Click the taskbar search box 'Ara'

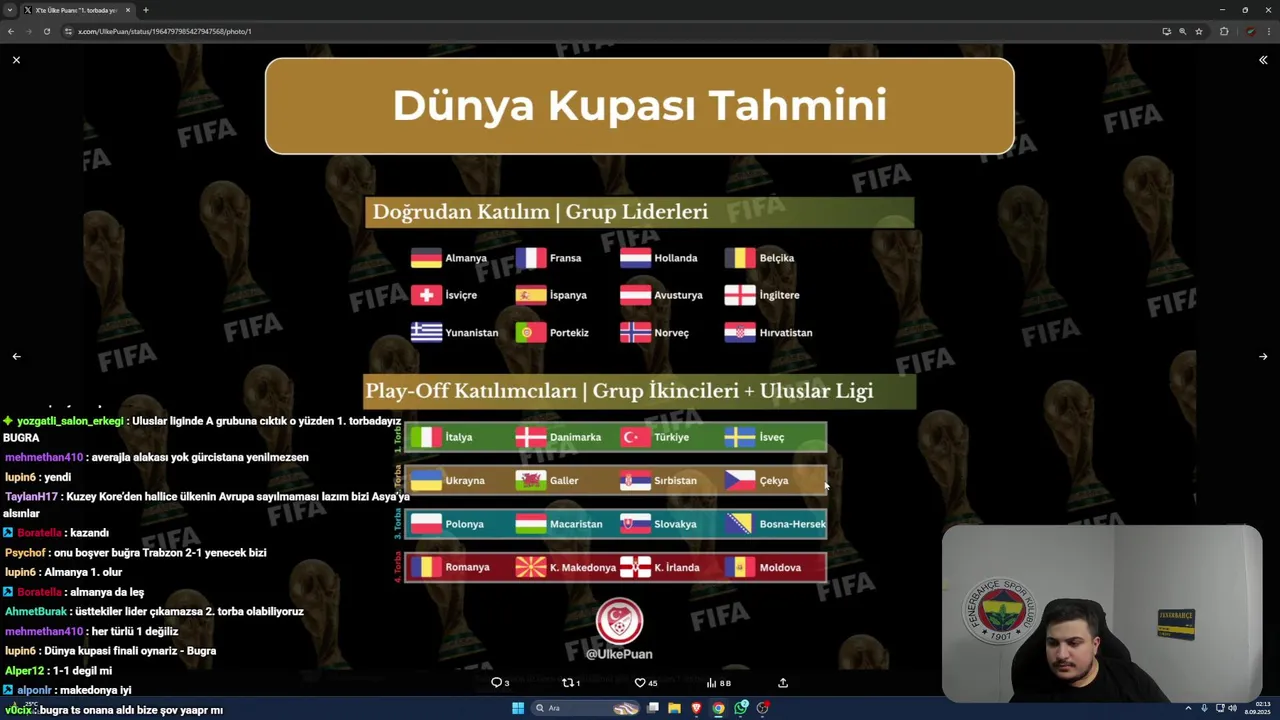(583, 708)
